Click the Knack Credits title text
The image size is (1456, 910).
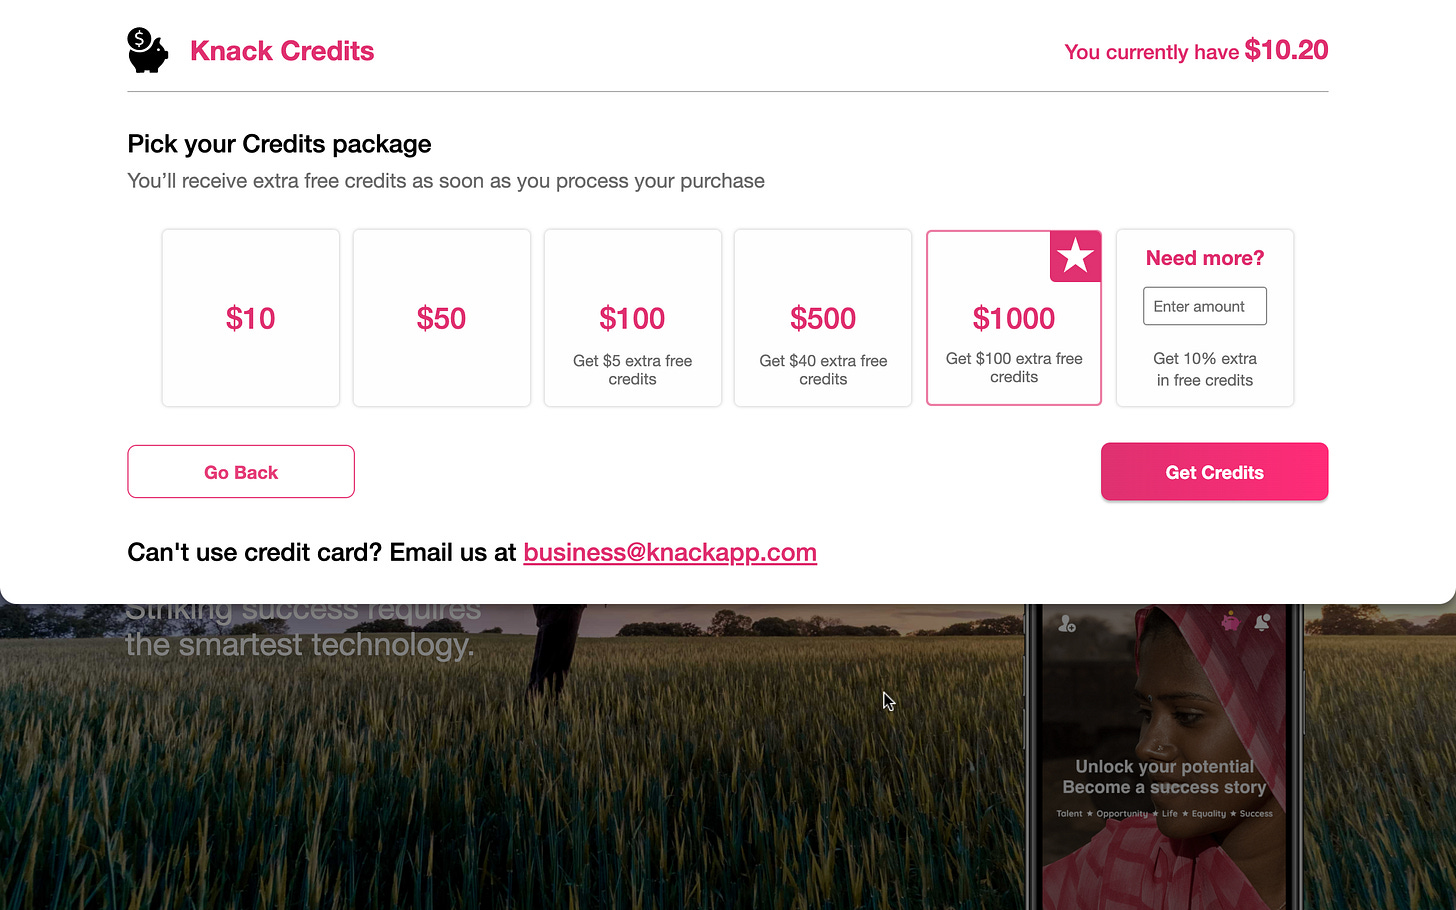[x=282, y=51]
